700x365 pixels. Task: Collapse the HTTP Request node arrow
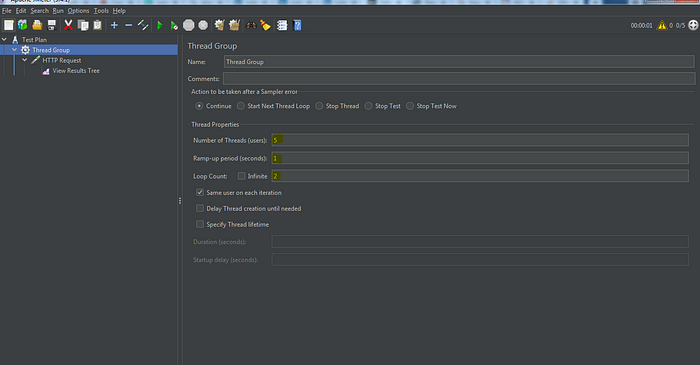click(x=25, y=60)
